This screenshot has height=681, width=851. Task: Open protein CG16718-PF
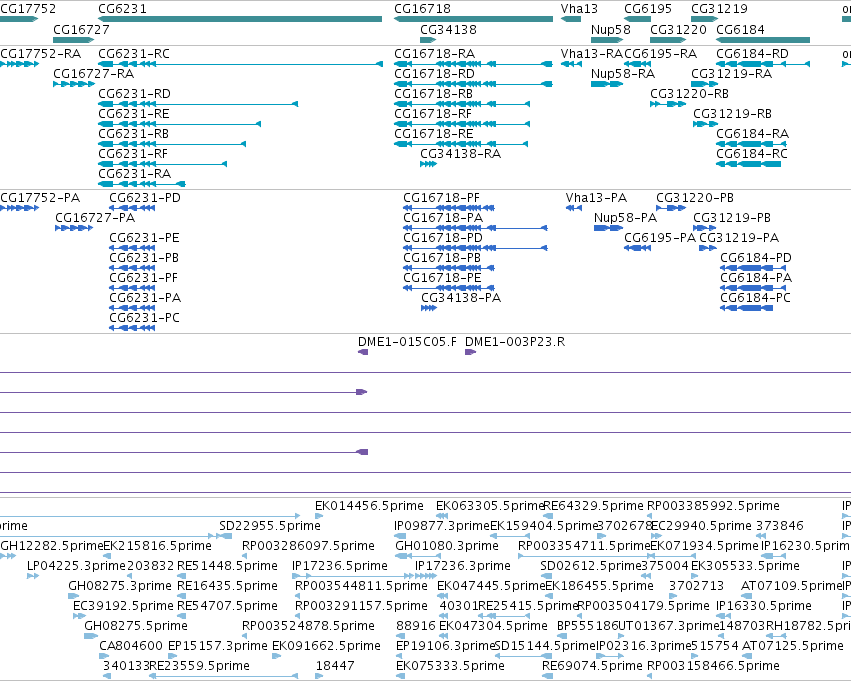click(x=441, y=198)
